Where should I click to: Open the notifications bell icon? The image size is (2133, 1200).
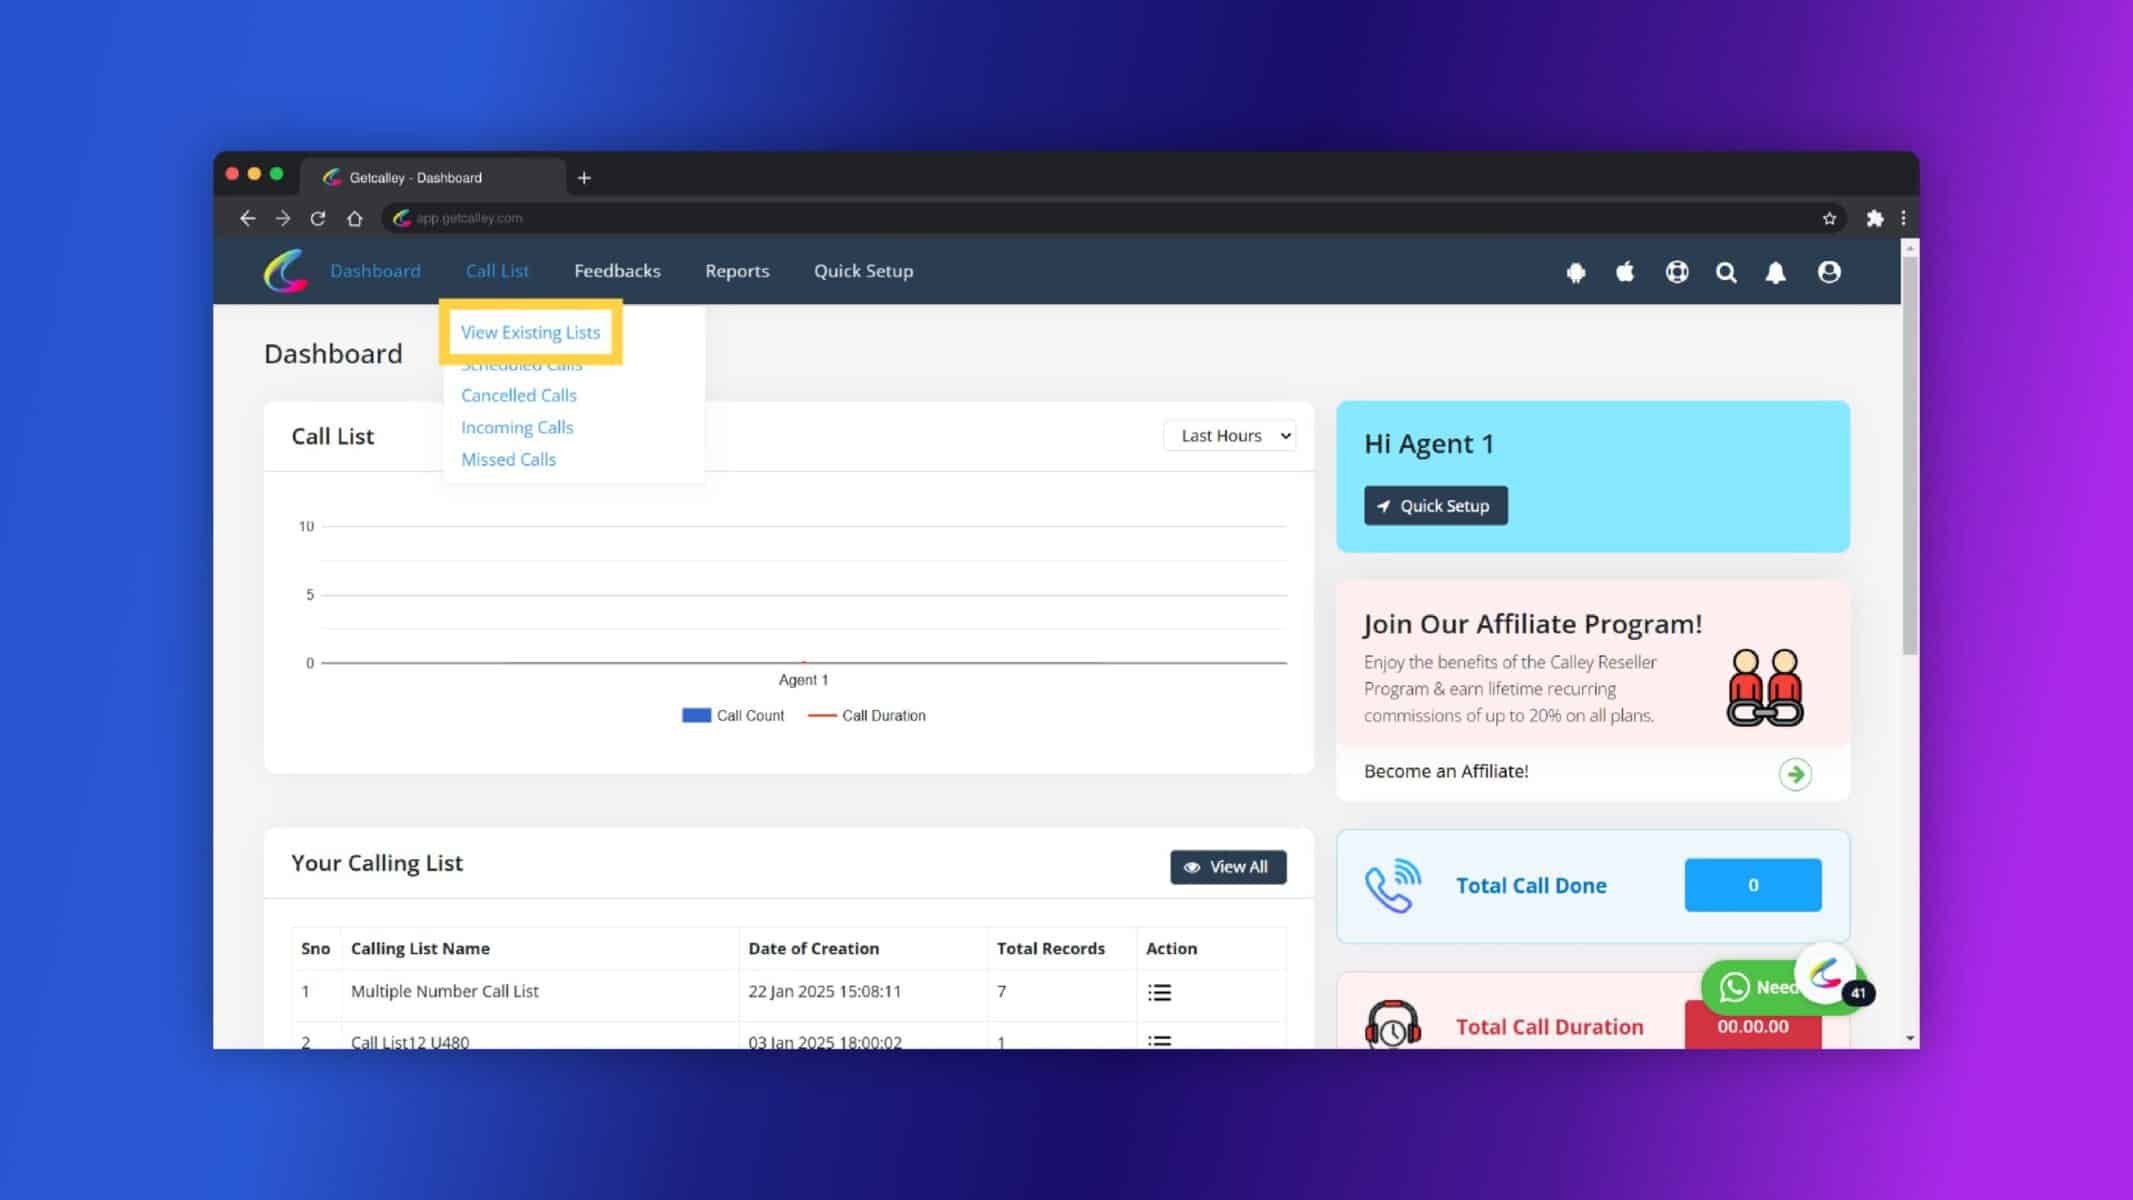(x=1775, y=272)
